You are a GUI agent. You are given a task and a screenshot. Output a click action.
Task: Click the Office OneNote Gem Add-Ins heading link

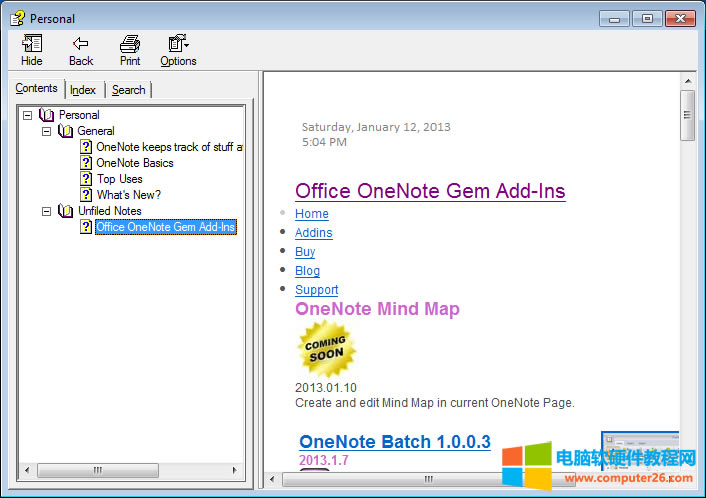pos(430,191)
